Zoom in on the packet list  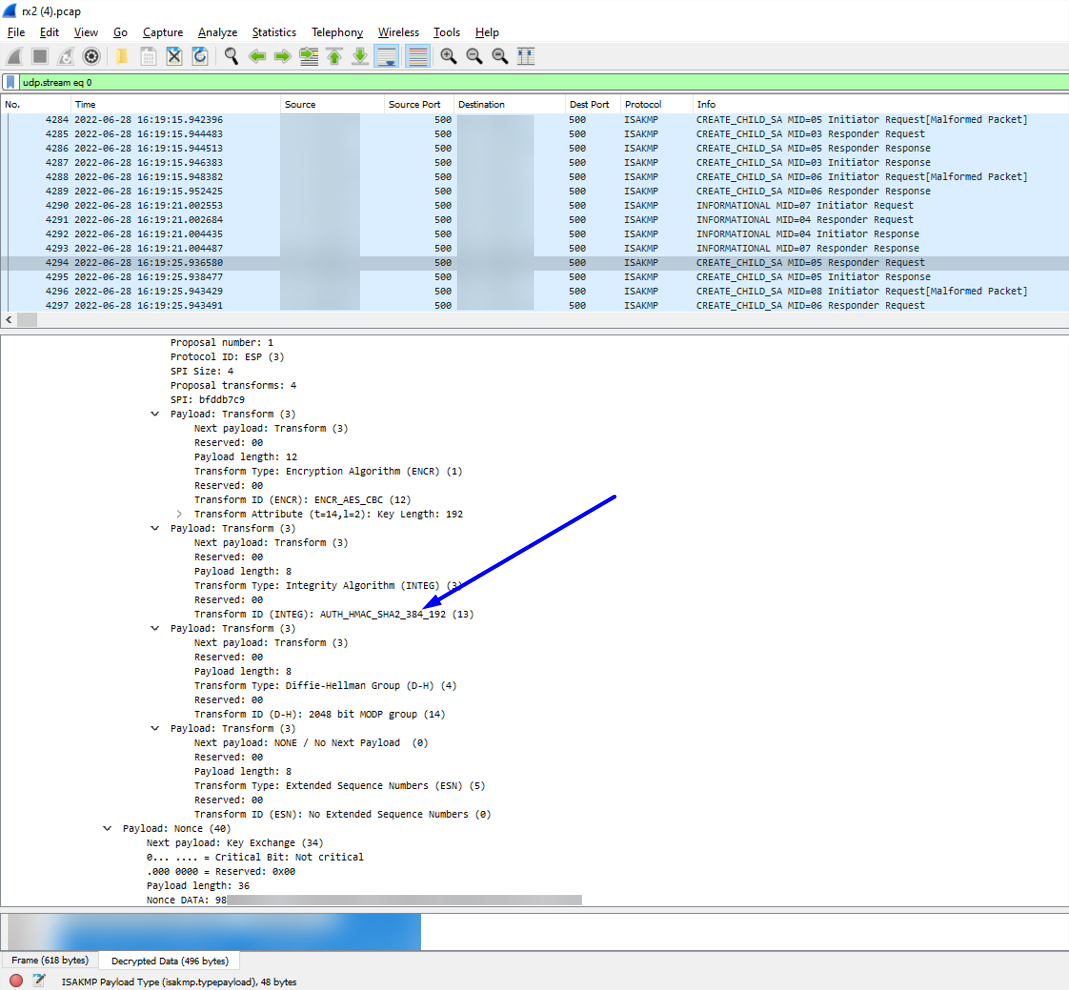coord(449,56)
